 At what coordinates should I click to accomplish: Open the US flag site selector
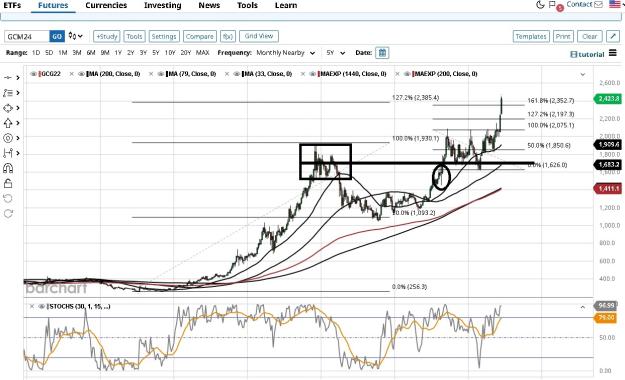tap(615, 4)
